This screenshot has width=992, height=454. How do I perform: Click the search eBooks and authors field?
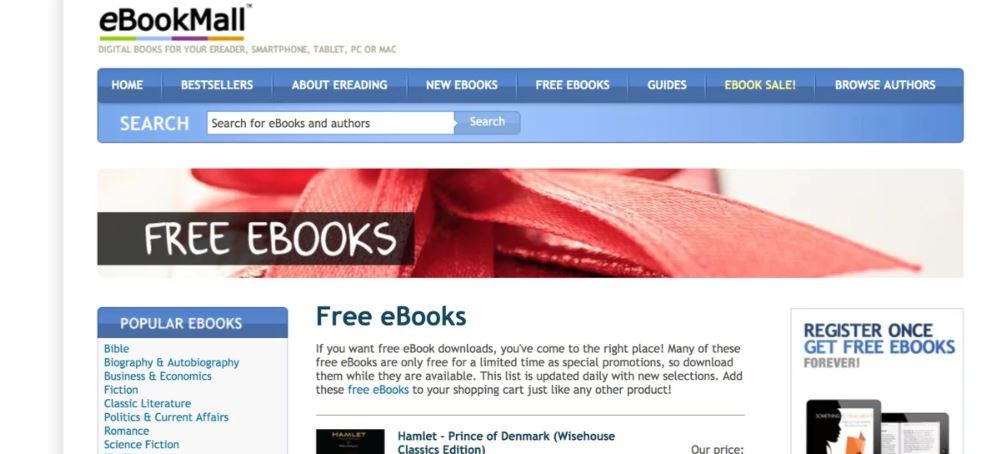pos(330,123)
